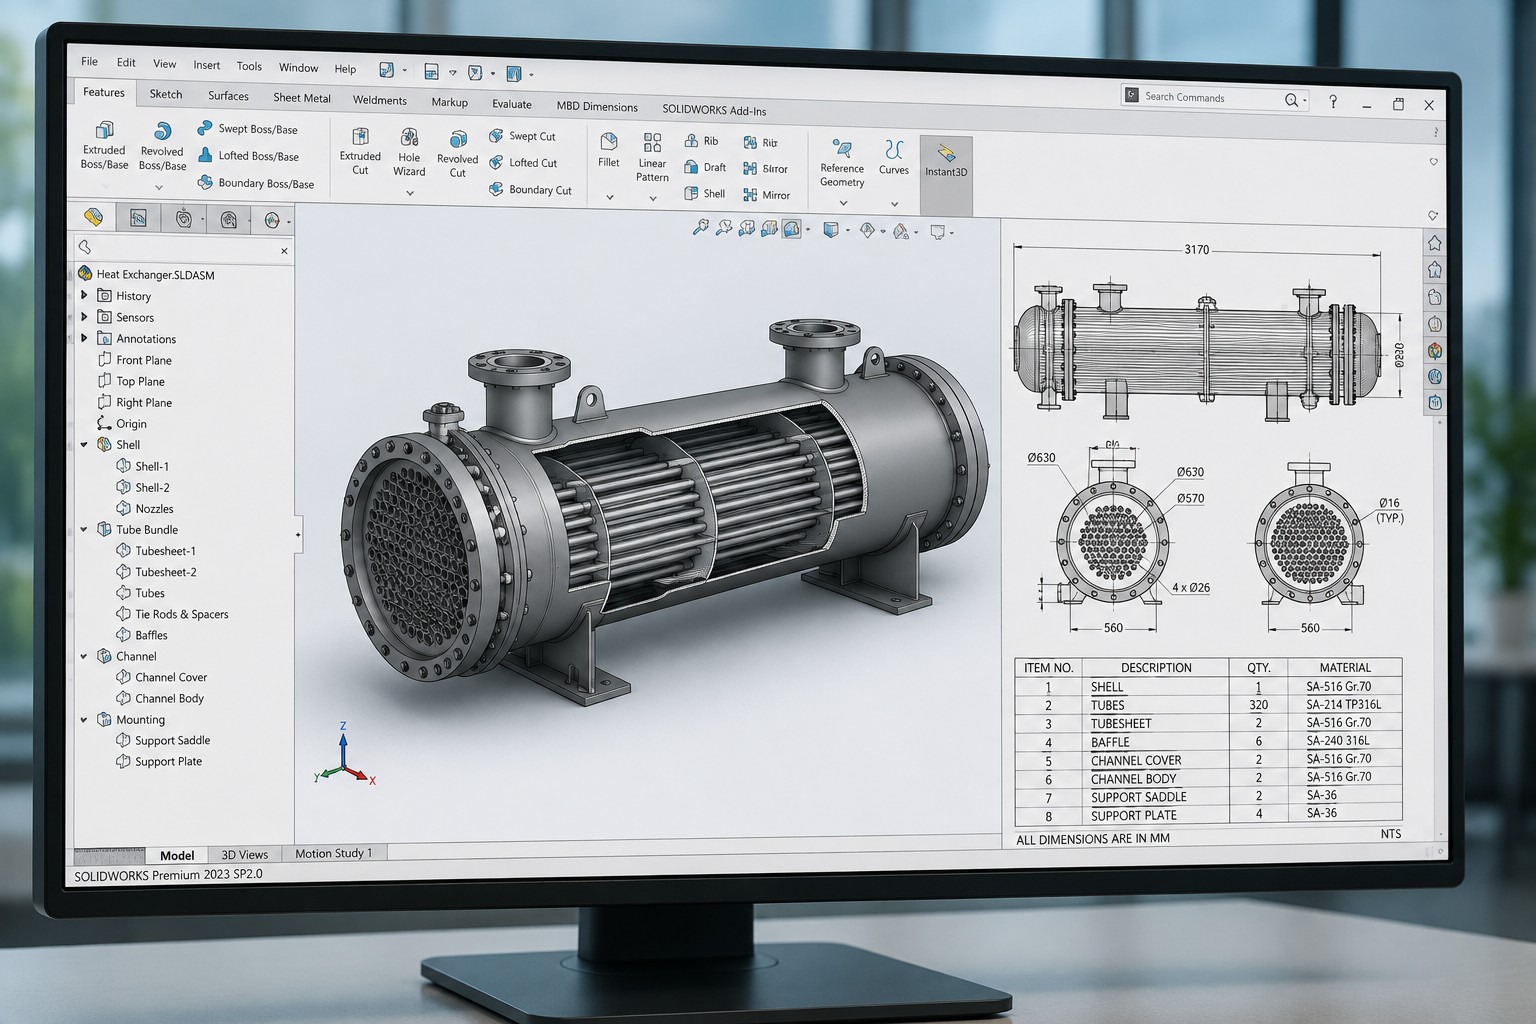Pick the Boundary Cut command
1536x1024 pixels.
click(x=530, y=190)
